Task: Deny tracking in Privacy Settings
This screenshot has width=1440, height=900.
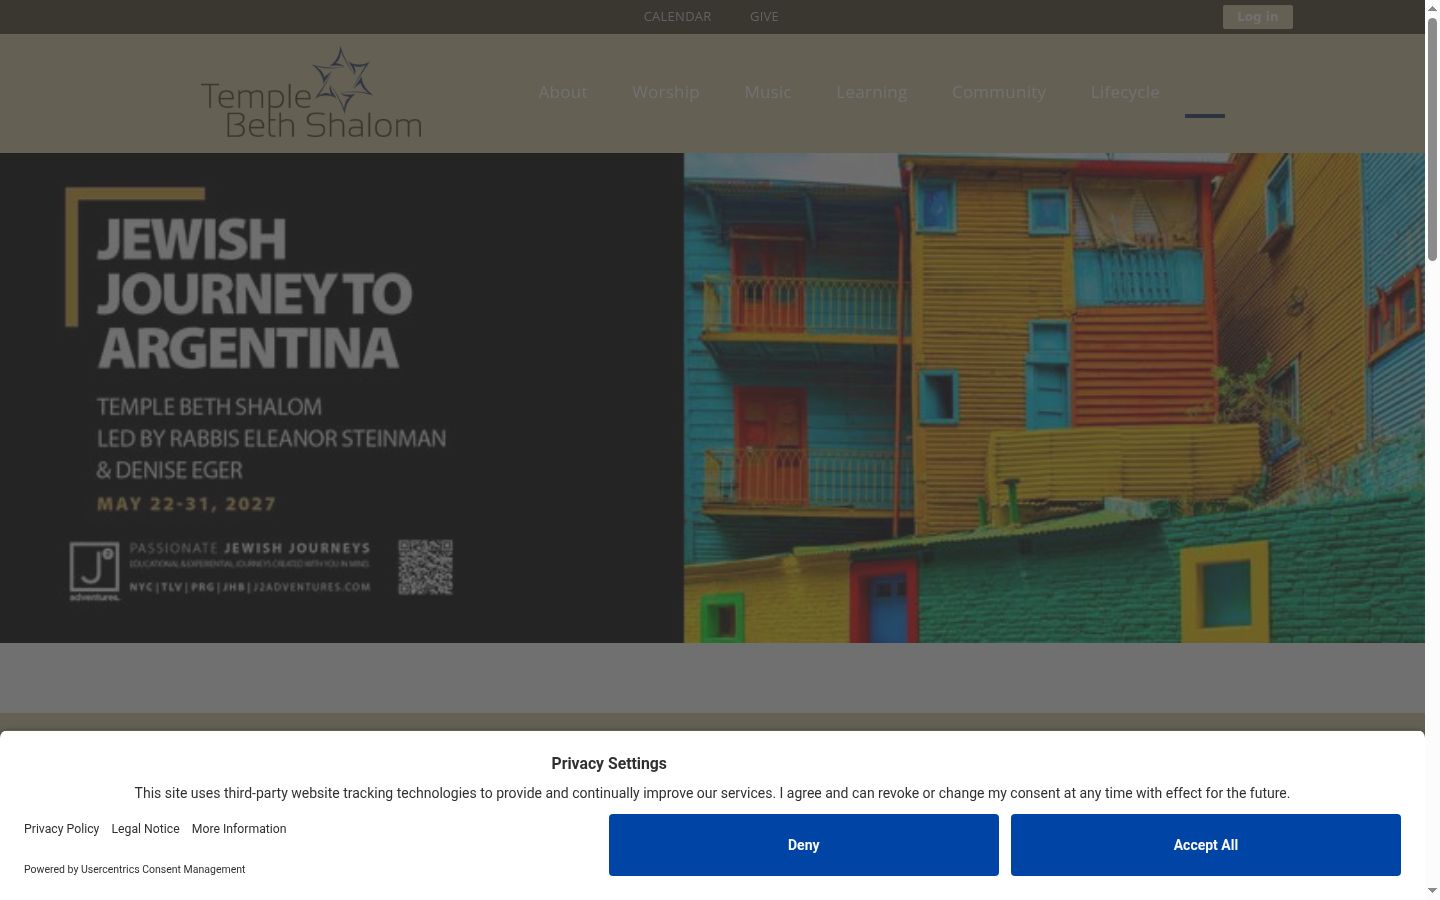Action: (x=803, y=845)
